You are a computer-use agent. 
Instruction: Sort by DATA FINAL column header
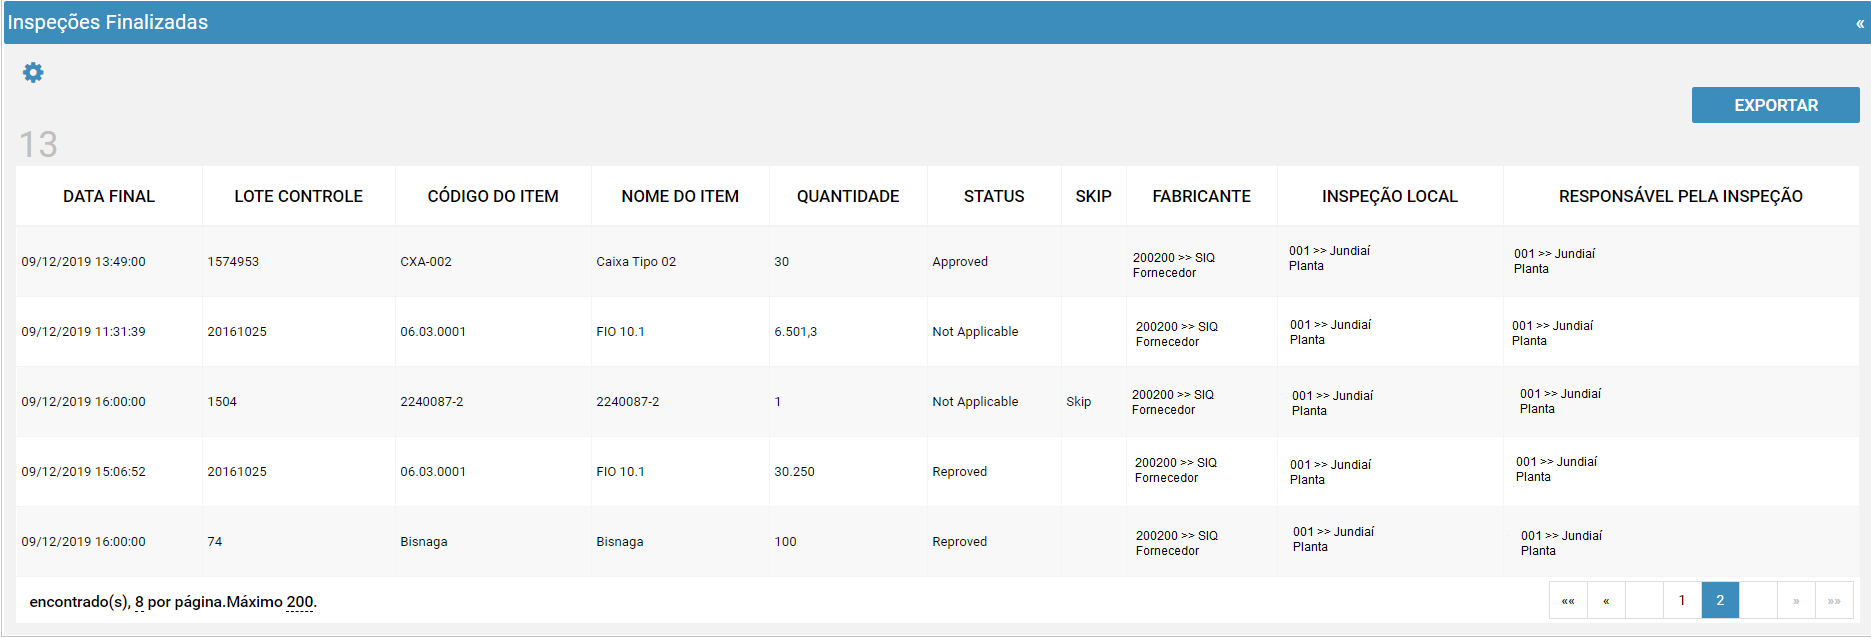tap(109, 196)
